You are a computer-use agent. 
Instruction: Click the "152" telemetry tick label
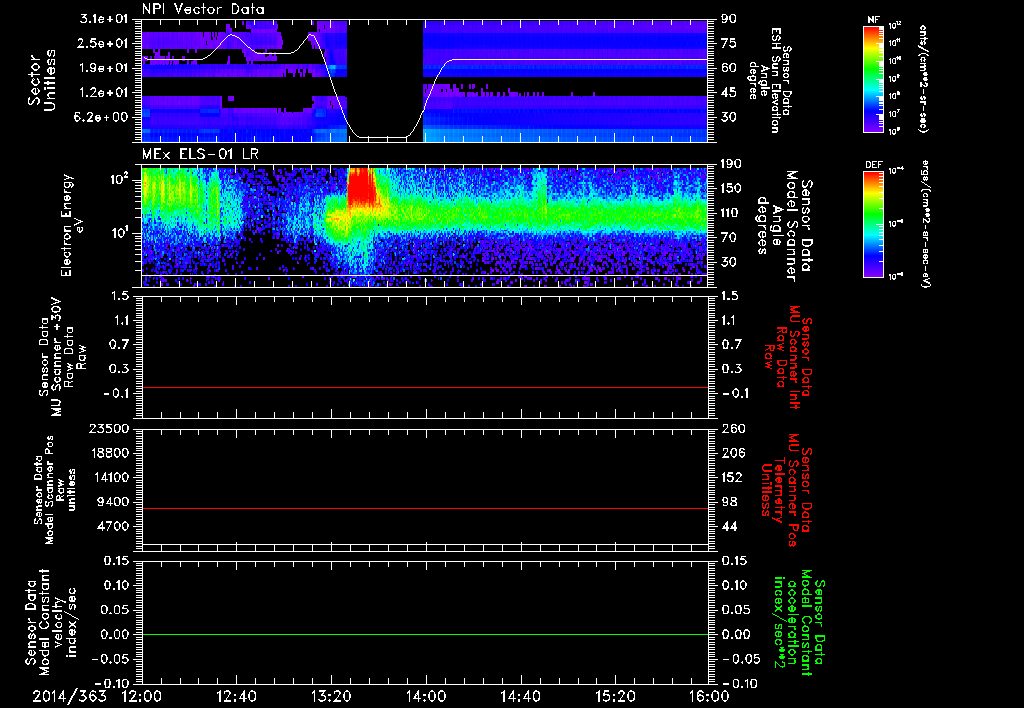click(x=732, y=477)
